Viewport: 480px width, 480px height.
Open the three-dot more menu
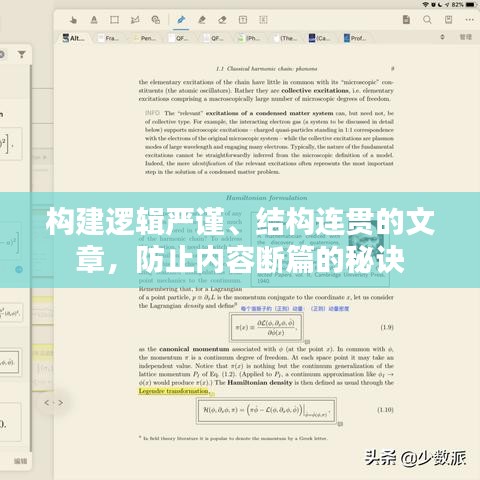click(x=470, y=20)
